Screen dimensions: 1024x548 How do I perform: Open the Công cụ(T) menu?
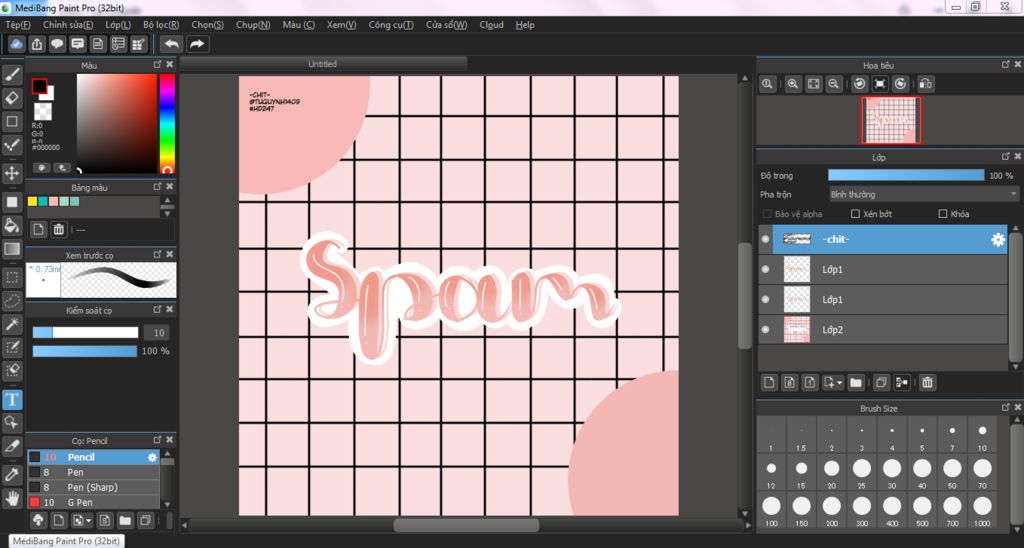point(391,25)
